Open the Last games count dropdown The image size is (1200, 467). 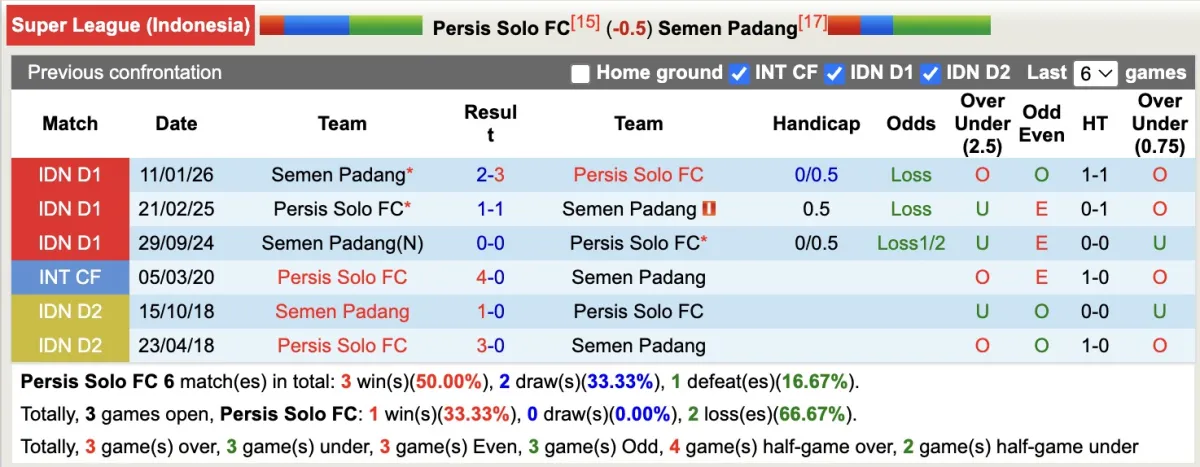coord(1095,73)
